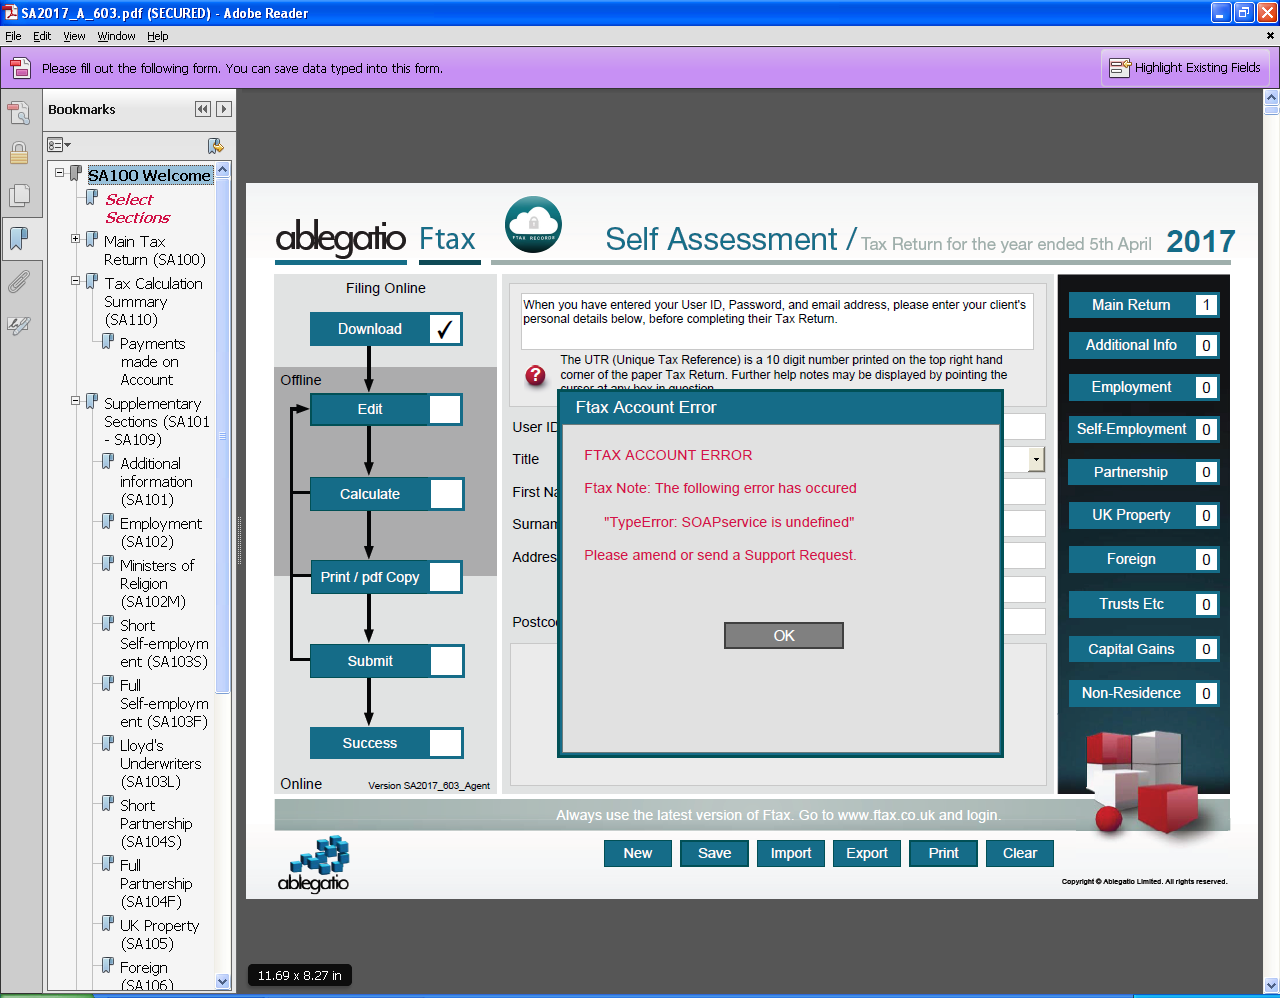Screen dimensions: 1280x998
Task: Open the Help menu
Action: [158, 36]
